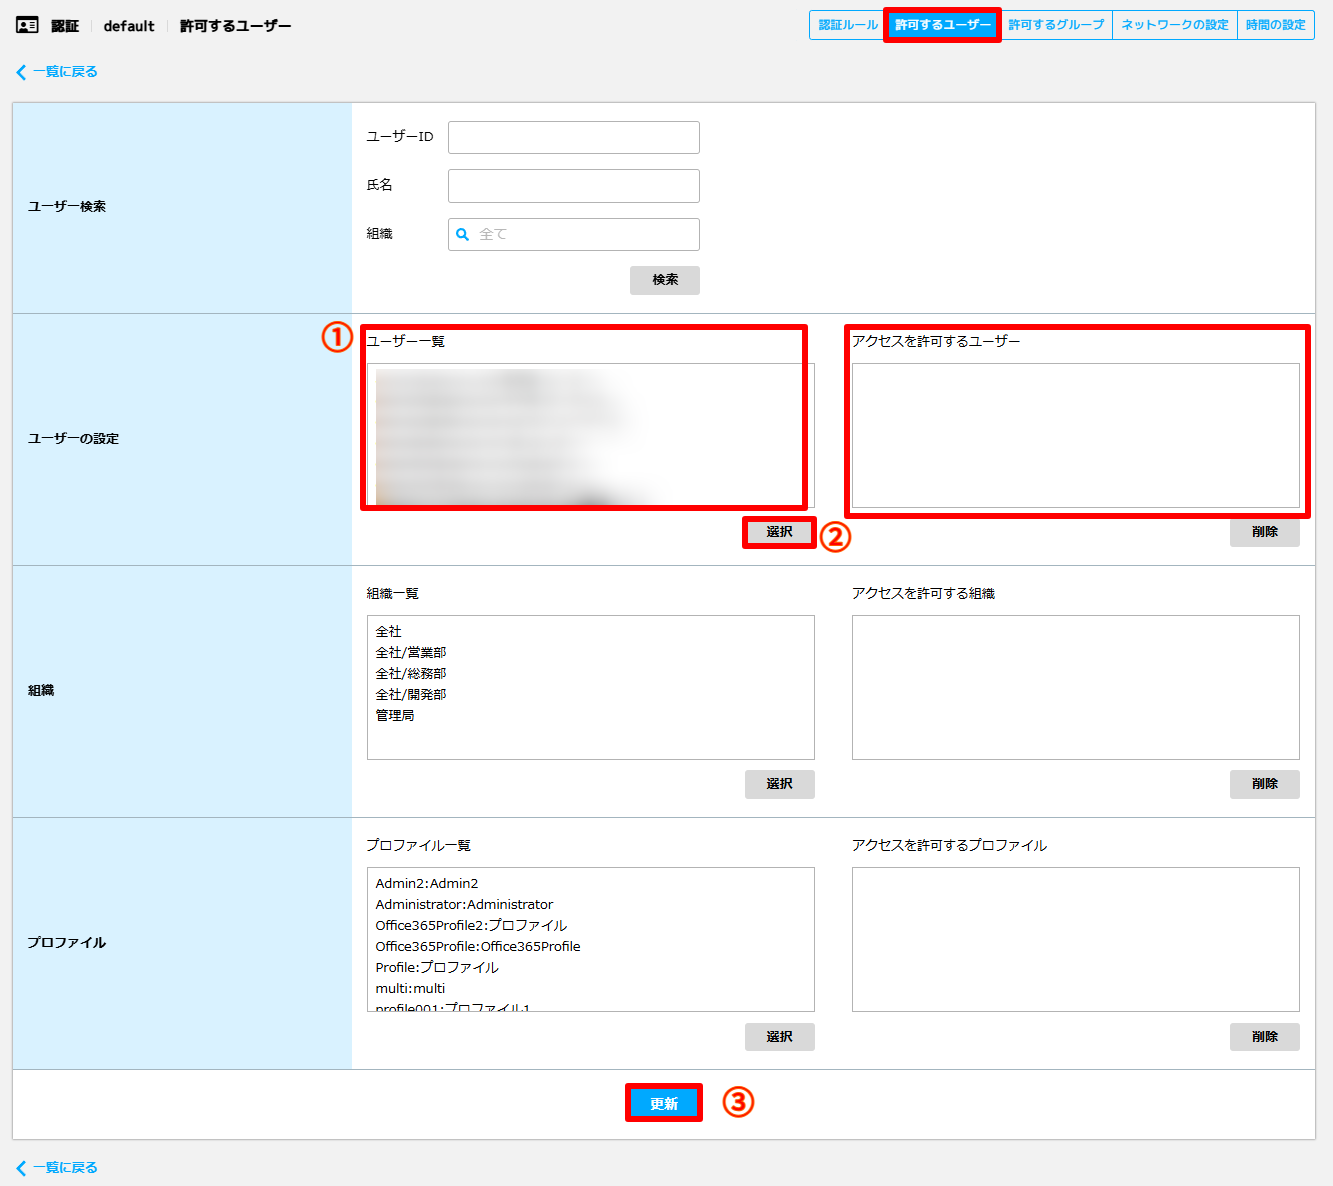Click the アクセスを許可するユーザー list box
This screenshot has width=1333, height=1186.
(1076, 436)
